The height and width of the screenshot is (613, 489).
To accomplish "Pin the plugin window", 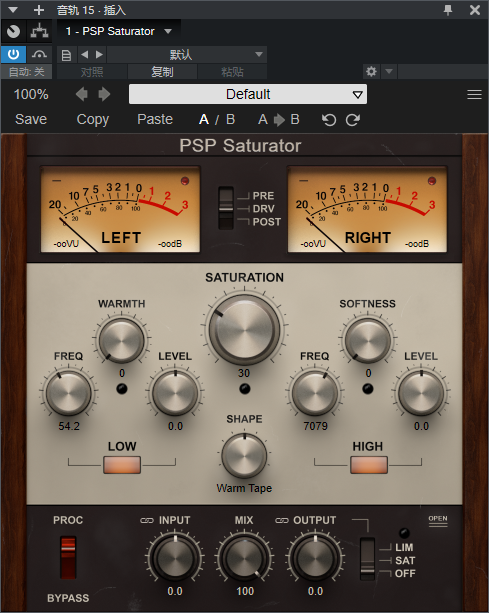I will pos(448,10).
